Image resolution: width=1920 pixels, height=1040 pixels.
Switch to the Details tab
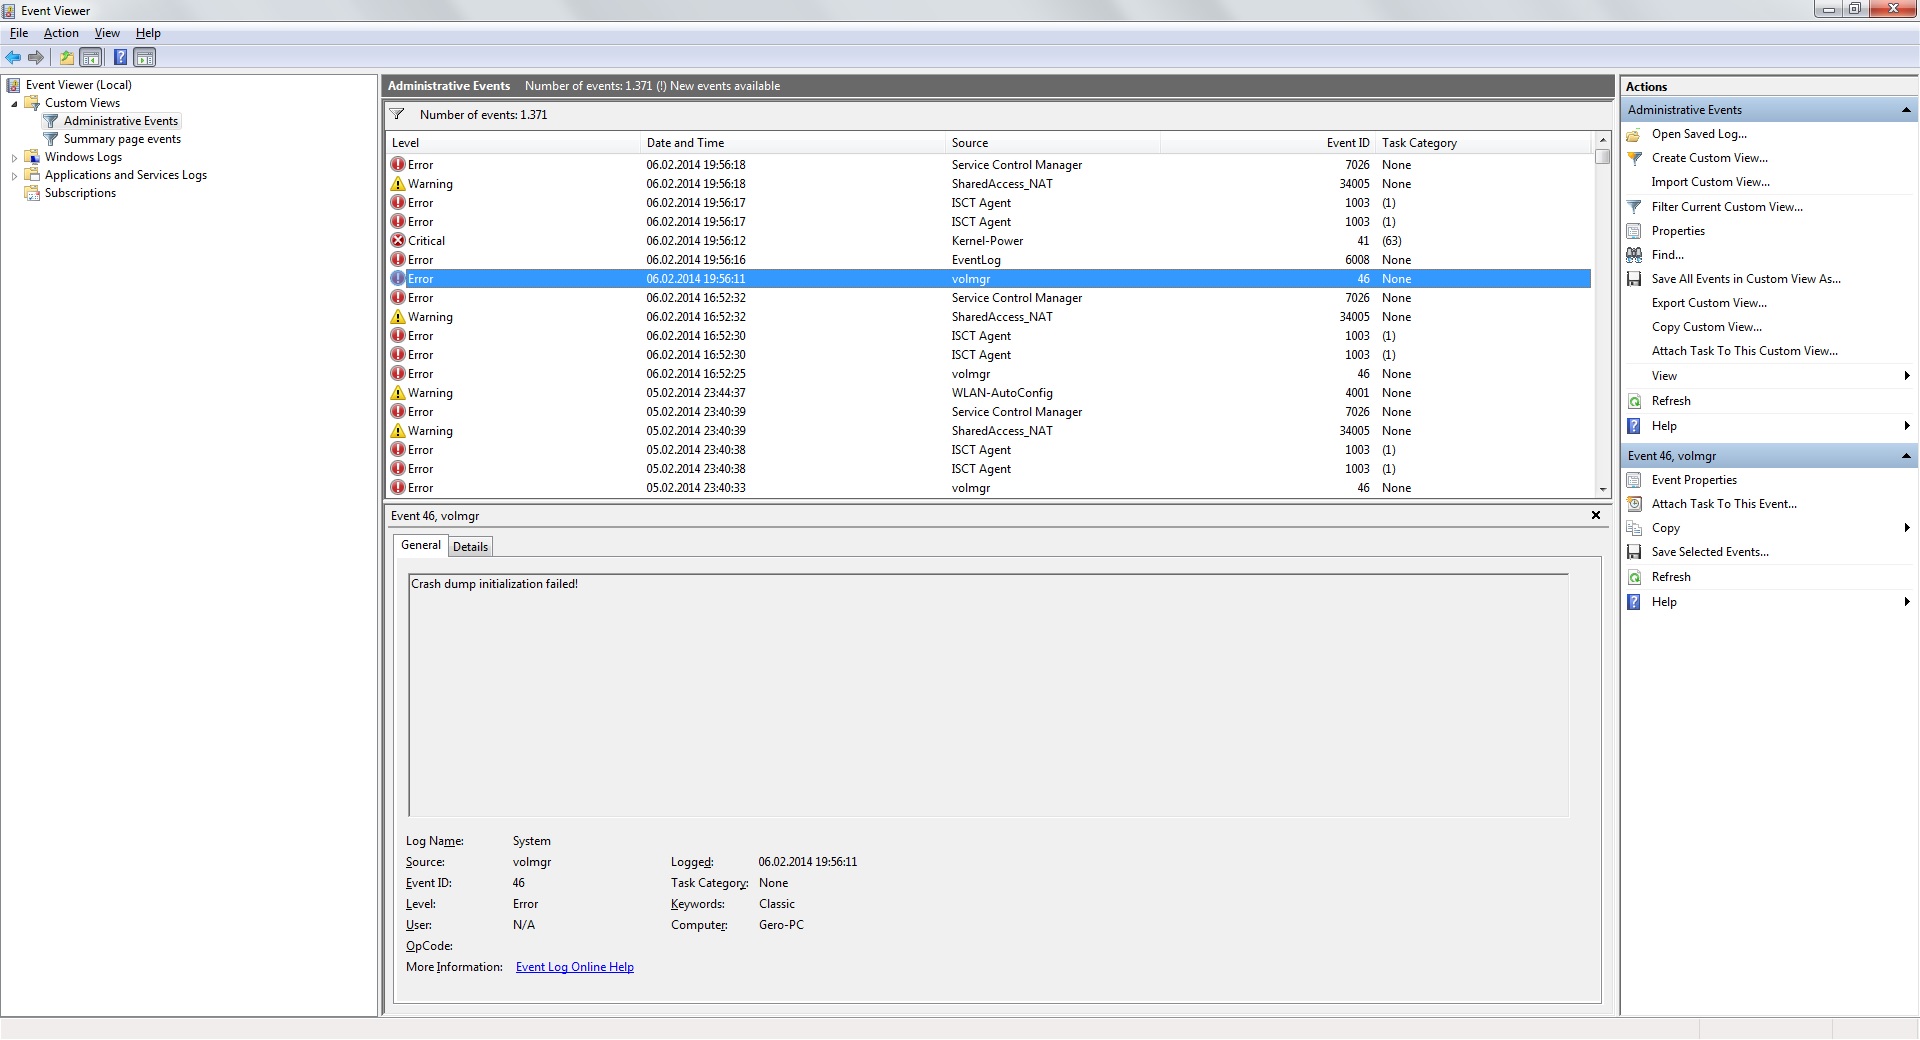470,547
